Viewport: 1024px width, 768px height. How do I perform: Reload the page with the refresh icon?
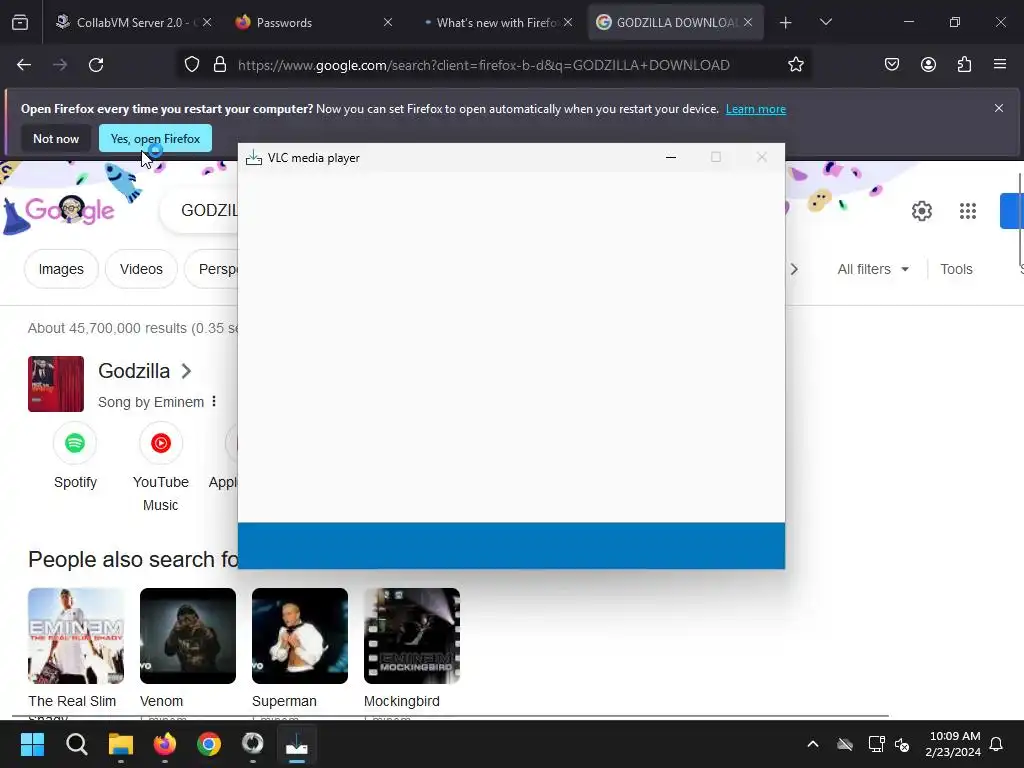click(x=96, y=65)
